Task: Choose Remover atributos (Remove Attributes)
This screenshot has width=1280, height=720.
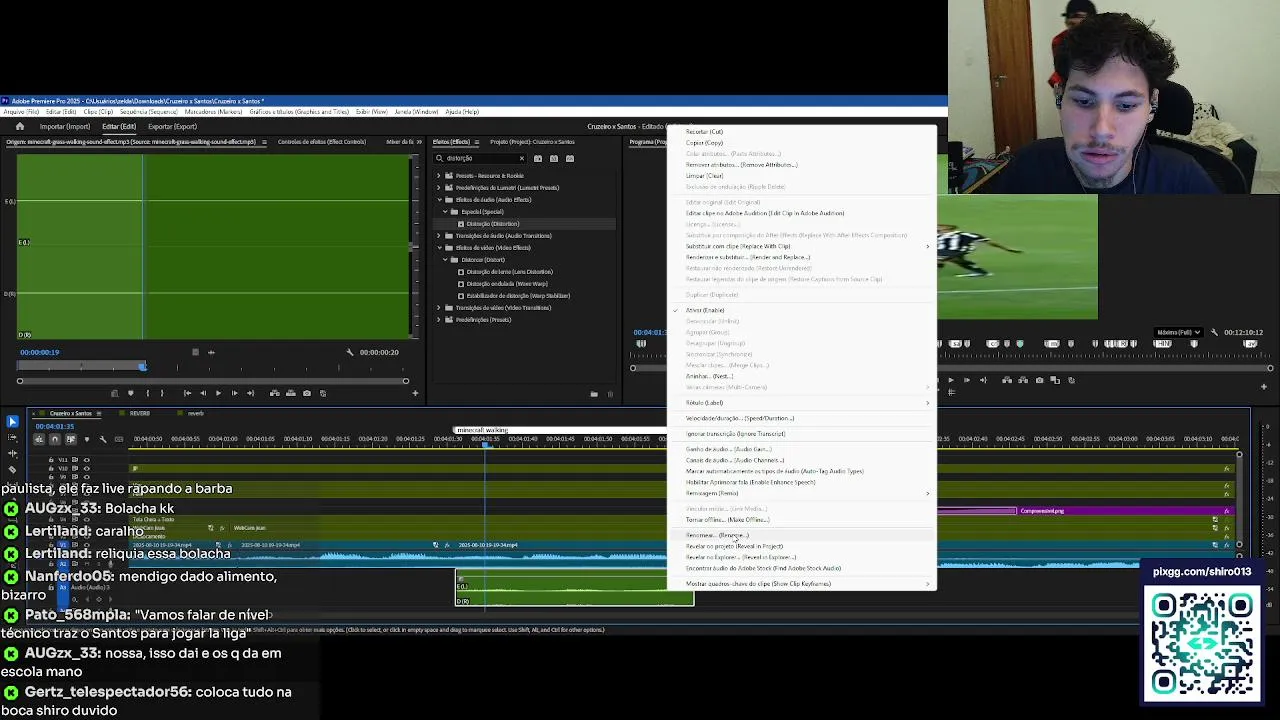Action: [741, 165]
